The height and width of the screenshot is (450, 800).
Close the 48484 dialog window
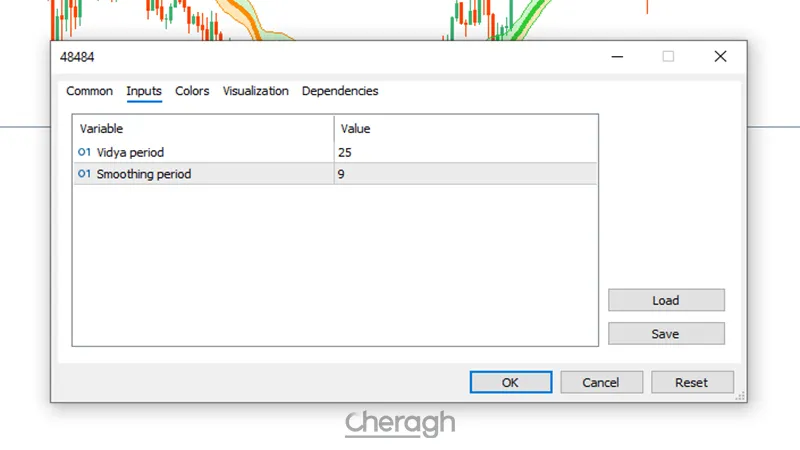pyautogui.click(x=720, y=57)
